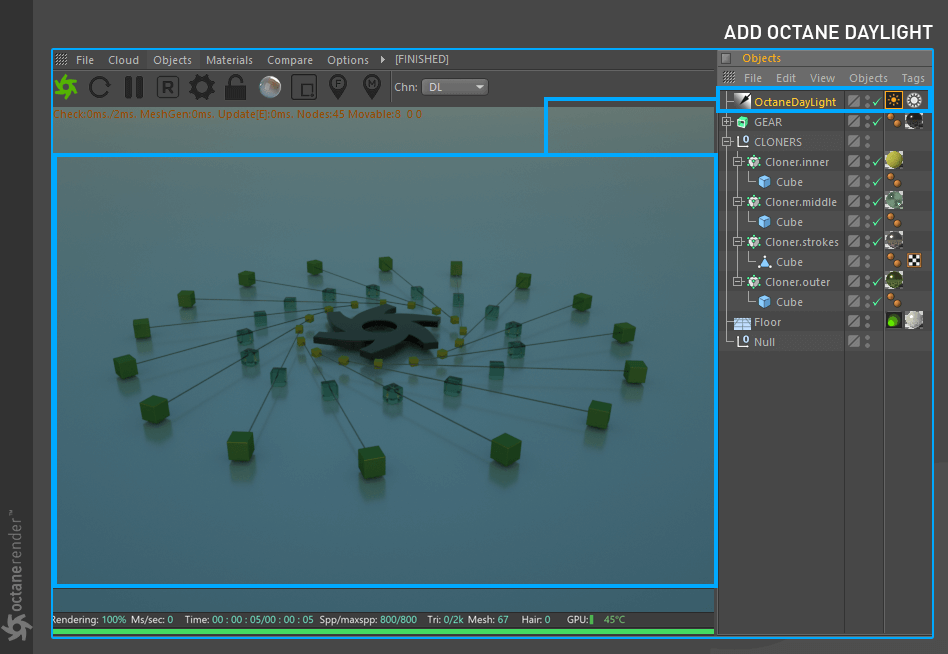Click the Phong tag on GEAR row

(x=894, y=121)
